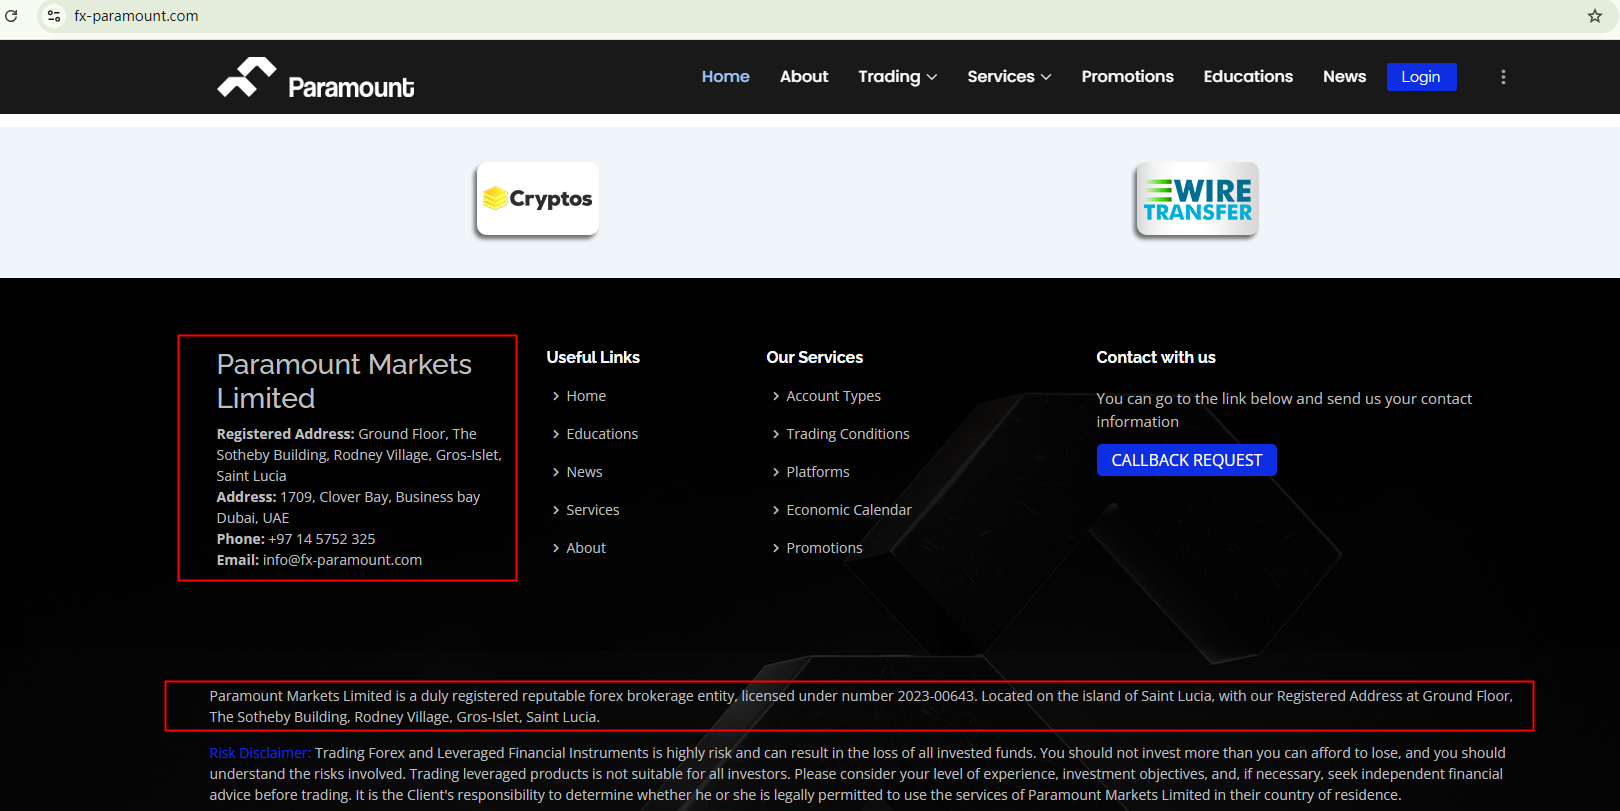This screenshot has height=811, width=1620.
Task: Open Account Types footer link
Action: [833, 396]
